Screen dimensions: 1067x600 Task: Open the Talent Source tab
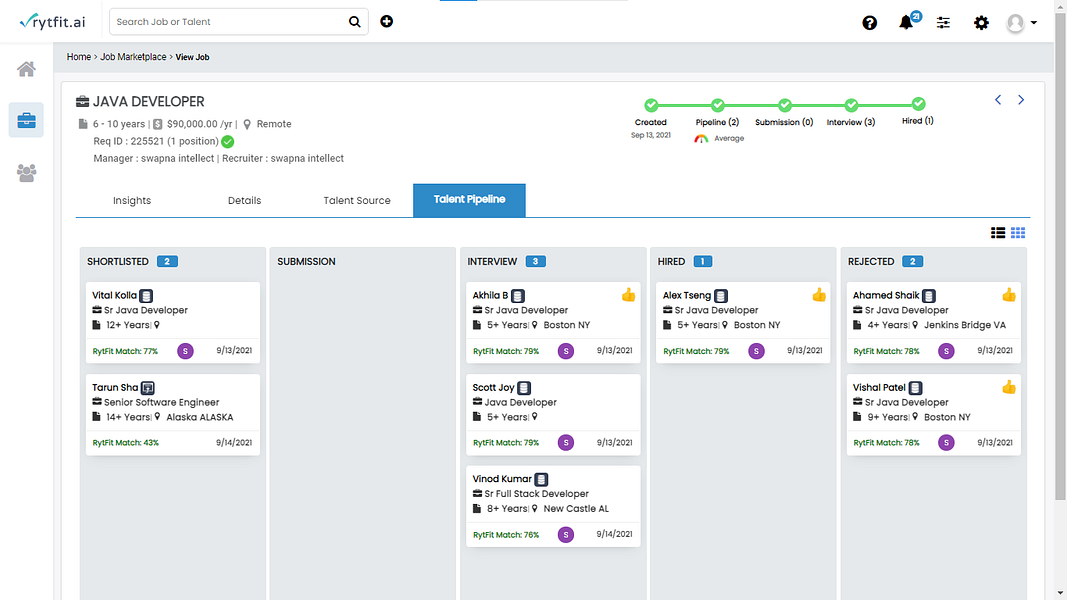point(357,201)
